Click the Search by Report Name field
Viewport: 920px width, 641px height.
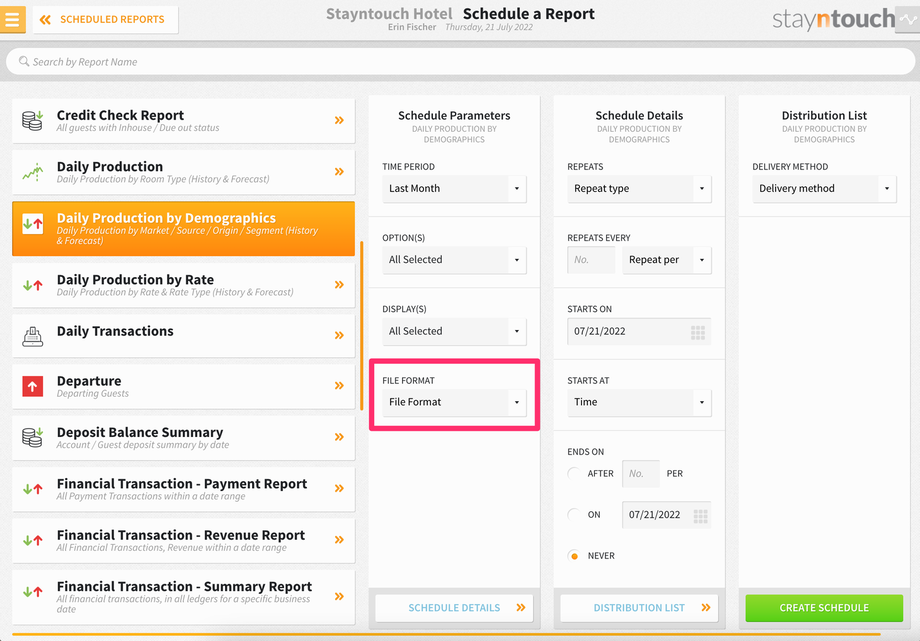point(460,61)
